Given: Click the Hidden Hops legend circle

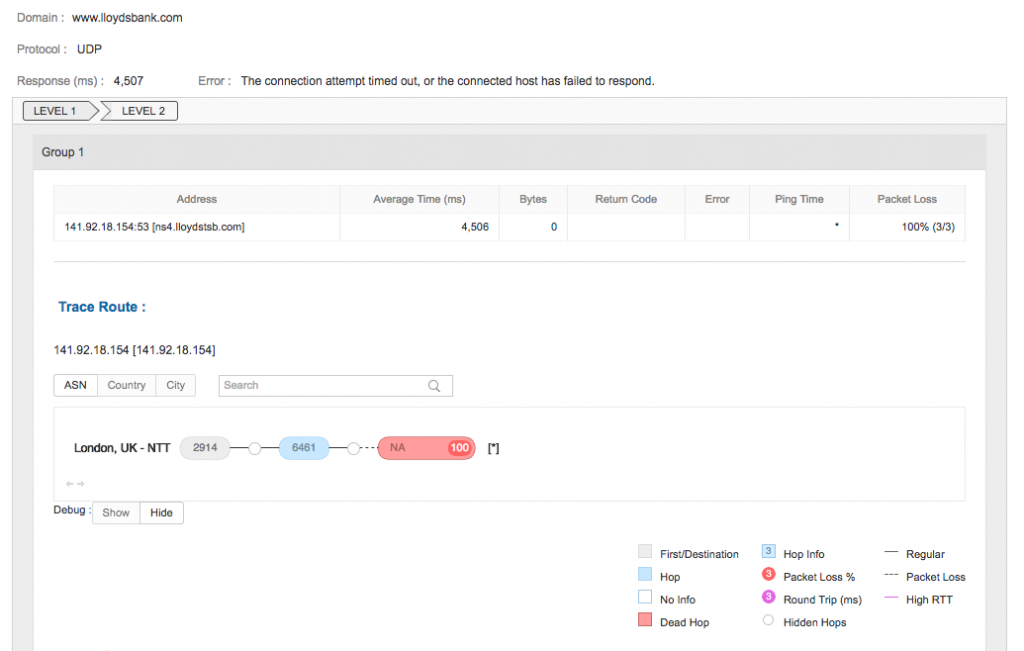Looking at the screenshot, I should pyautogui.click(x=769, y=620).
